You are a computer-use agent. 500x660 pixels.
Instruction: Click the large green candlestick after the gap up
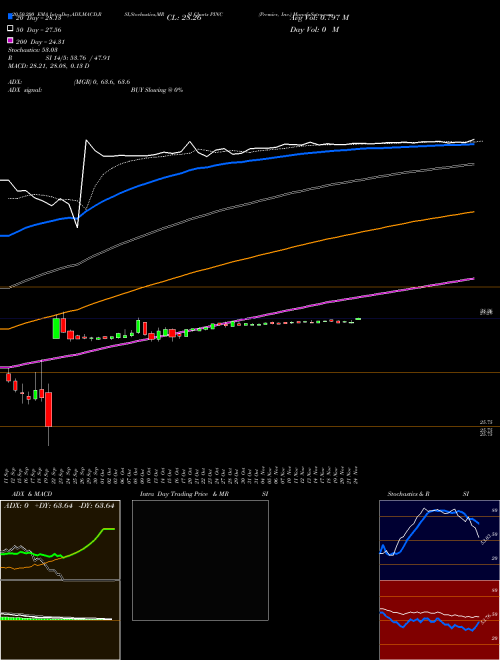tap(56, 328)
